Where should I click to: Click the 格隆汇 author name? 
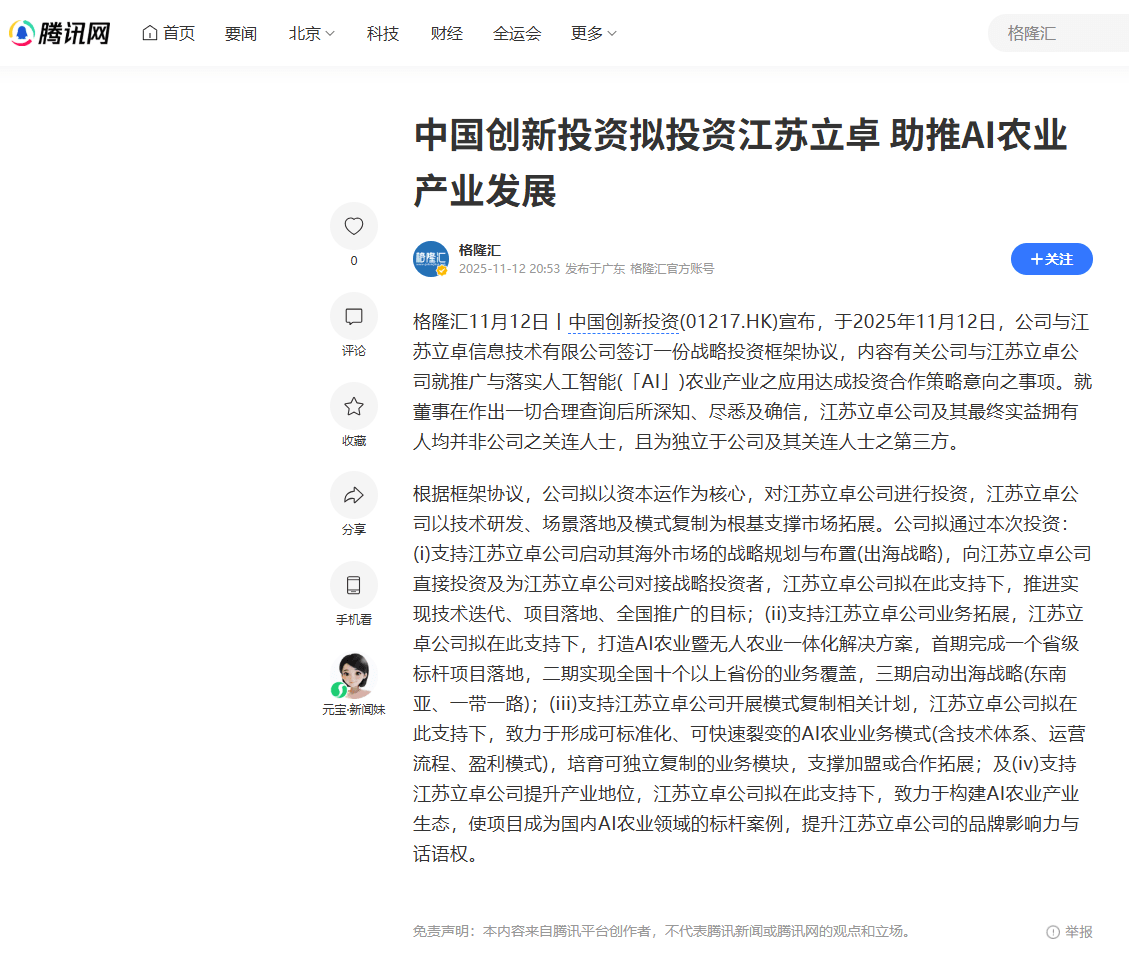480,250
